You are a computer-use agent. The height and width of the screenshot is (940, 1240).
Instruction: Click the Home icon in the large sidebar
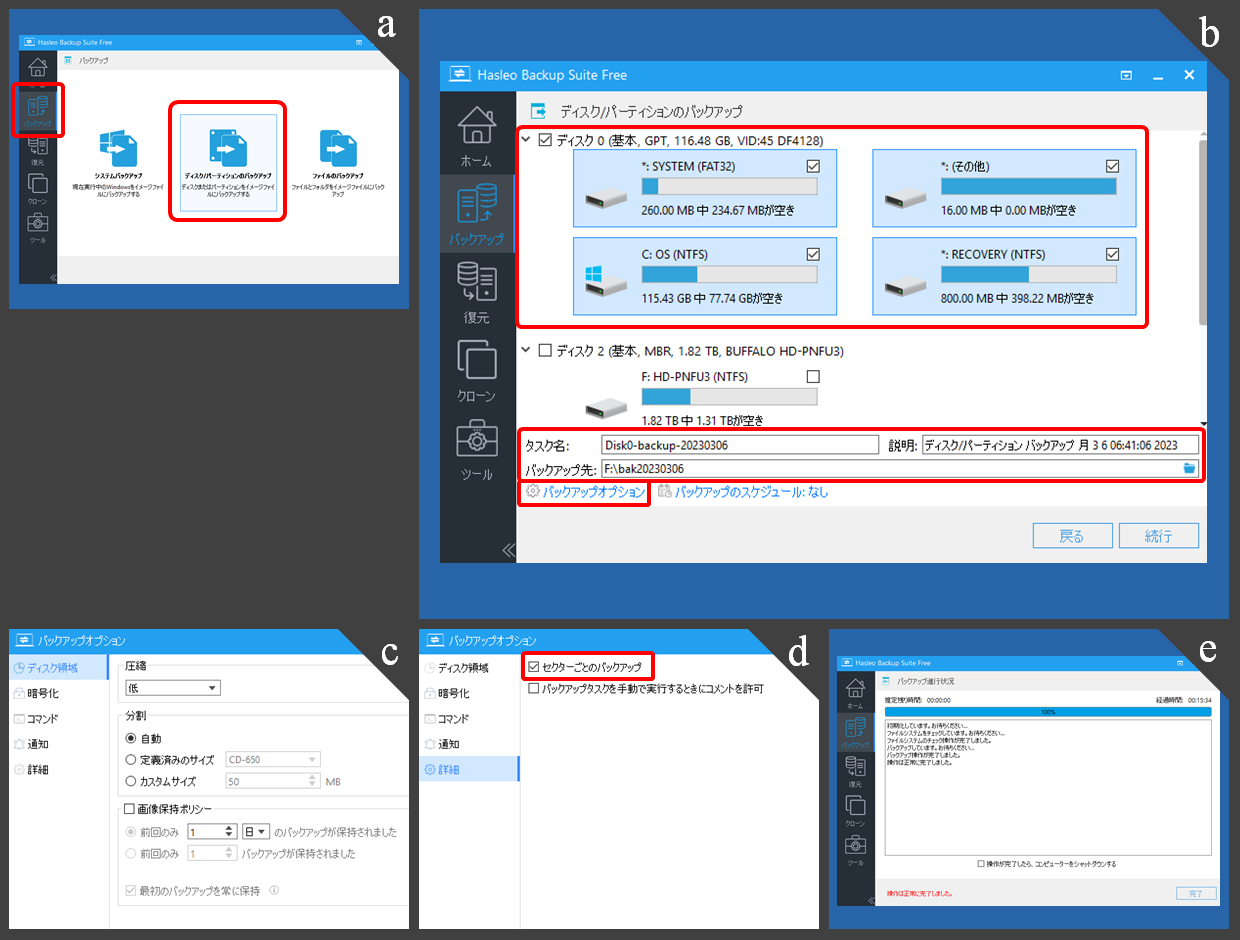[x=476, y=125]
